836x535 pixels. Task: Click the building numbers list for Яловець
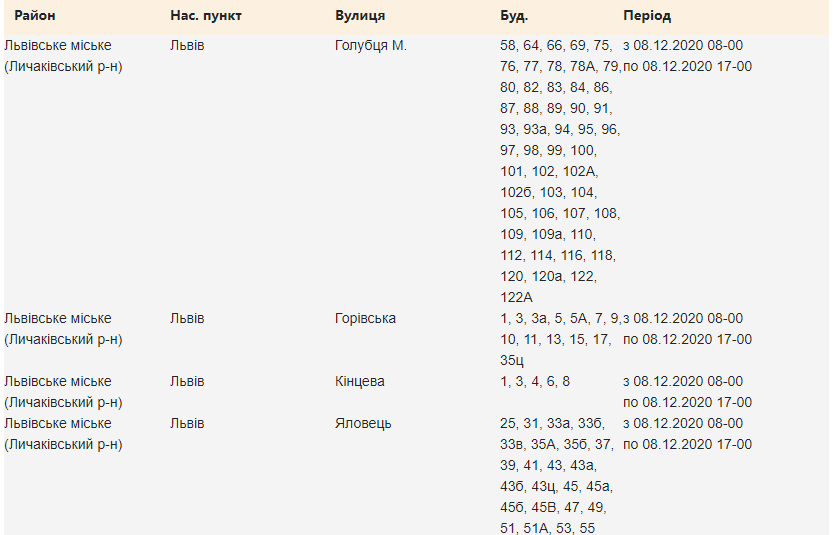click(x=557, y=476)
